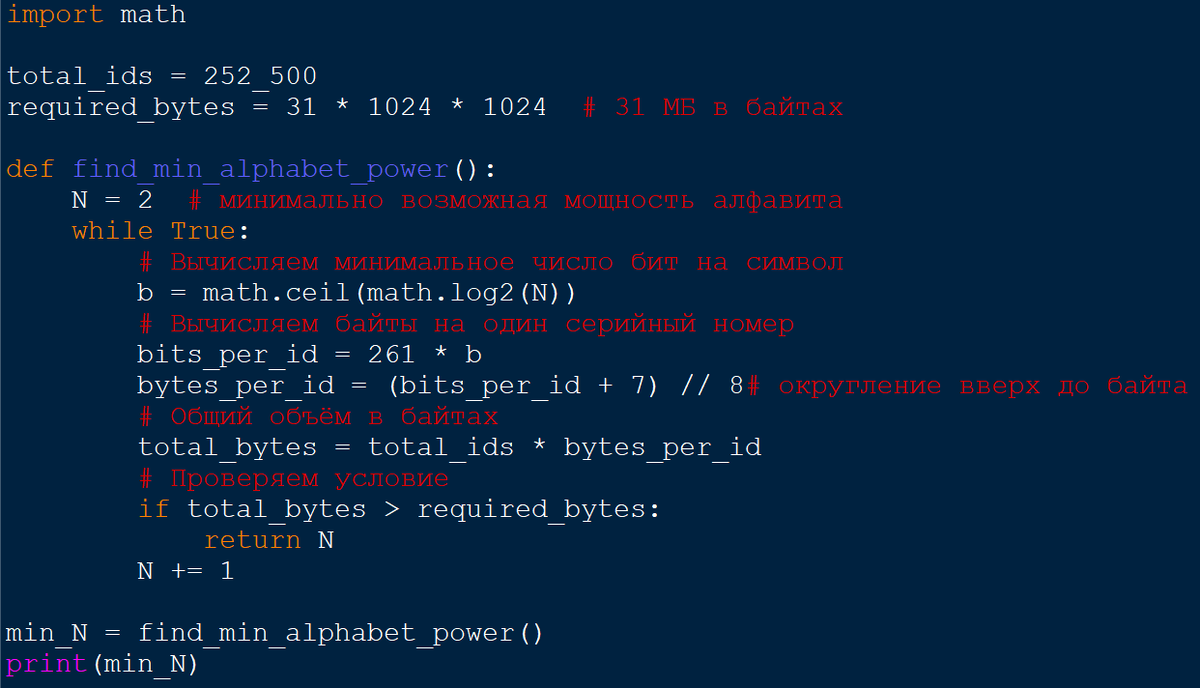Viewport: 1200px width, 688px height.
Task: Click the 'True' constant after while
Action: tap(203, 232)
